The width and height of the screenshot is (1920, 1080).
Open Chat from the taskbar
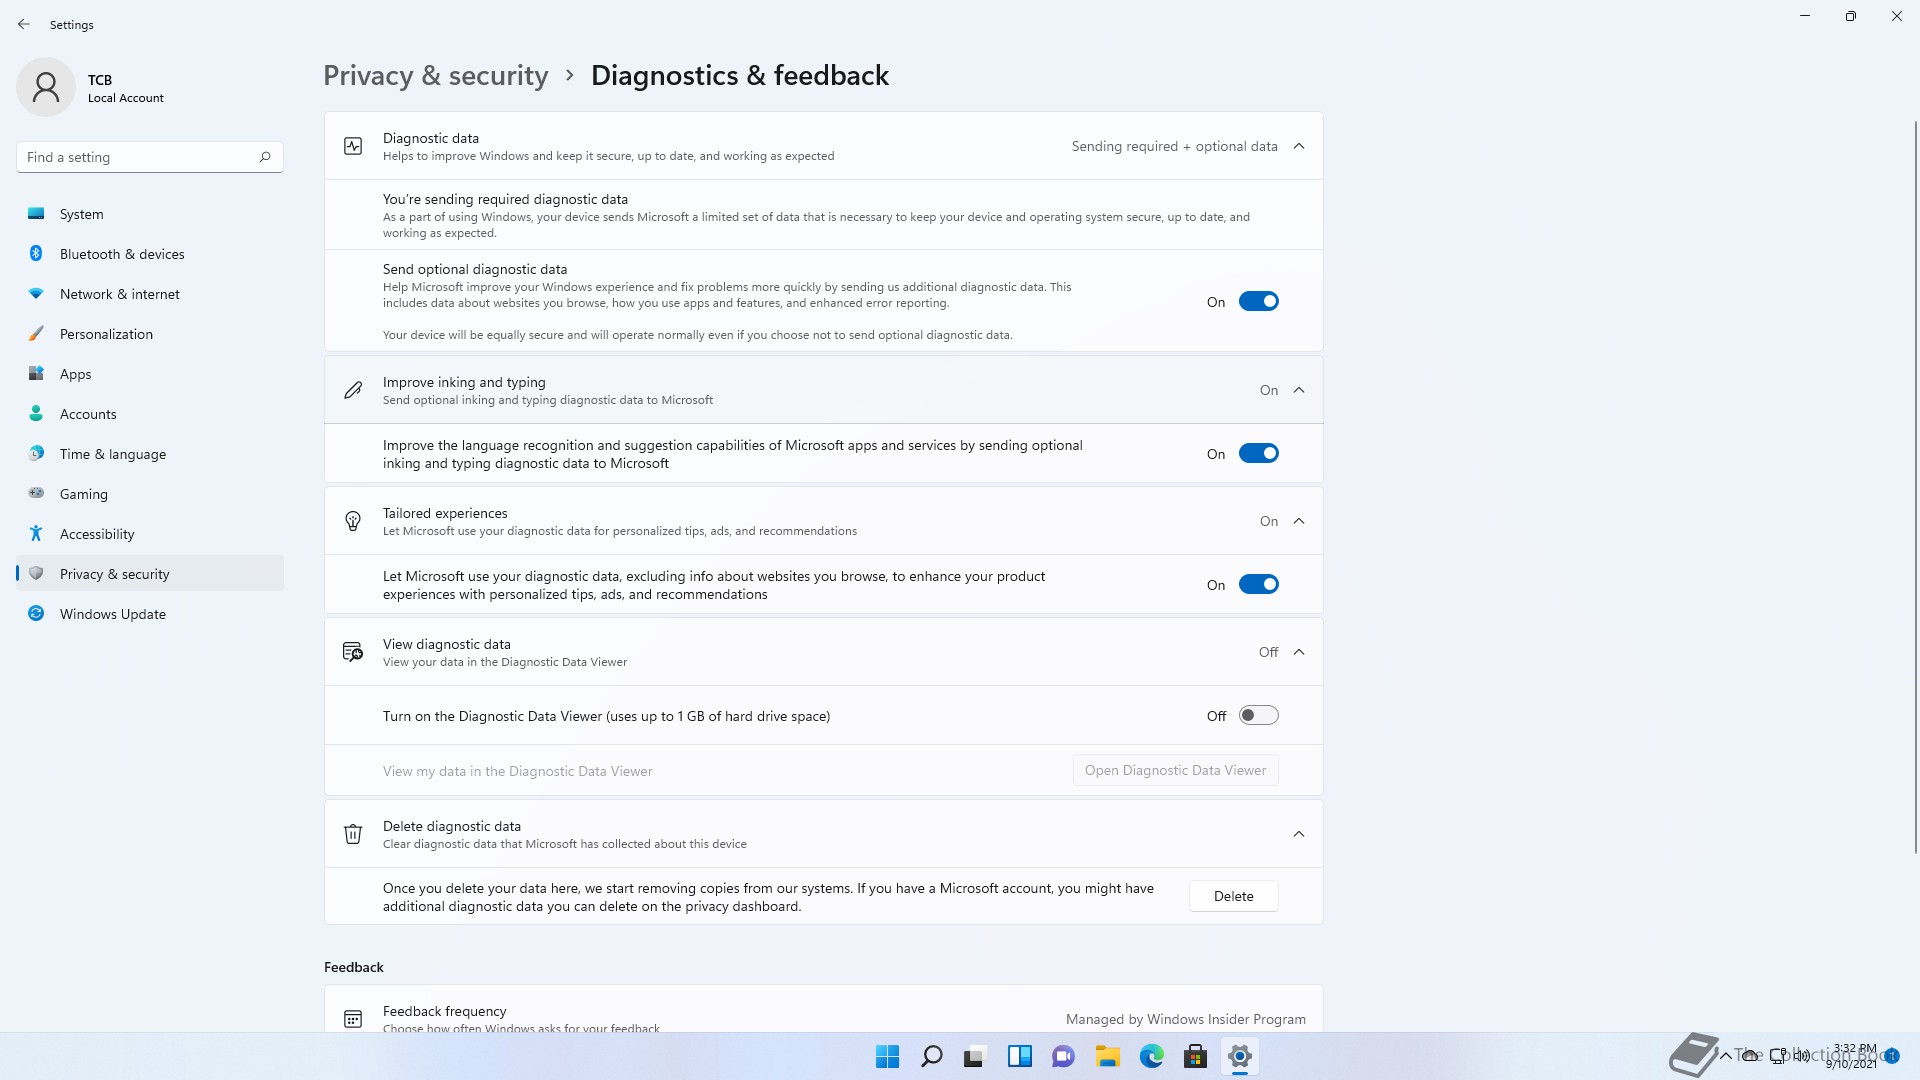click(1063, 1057)
